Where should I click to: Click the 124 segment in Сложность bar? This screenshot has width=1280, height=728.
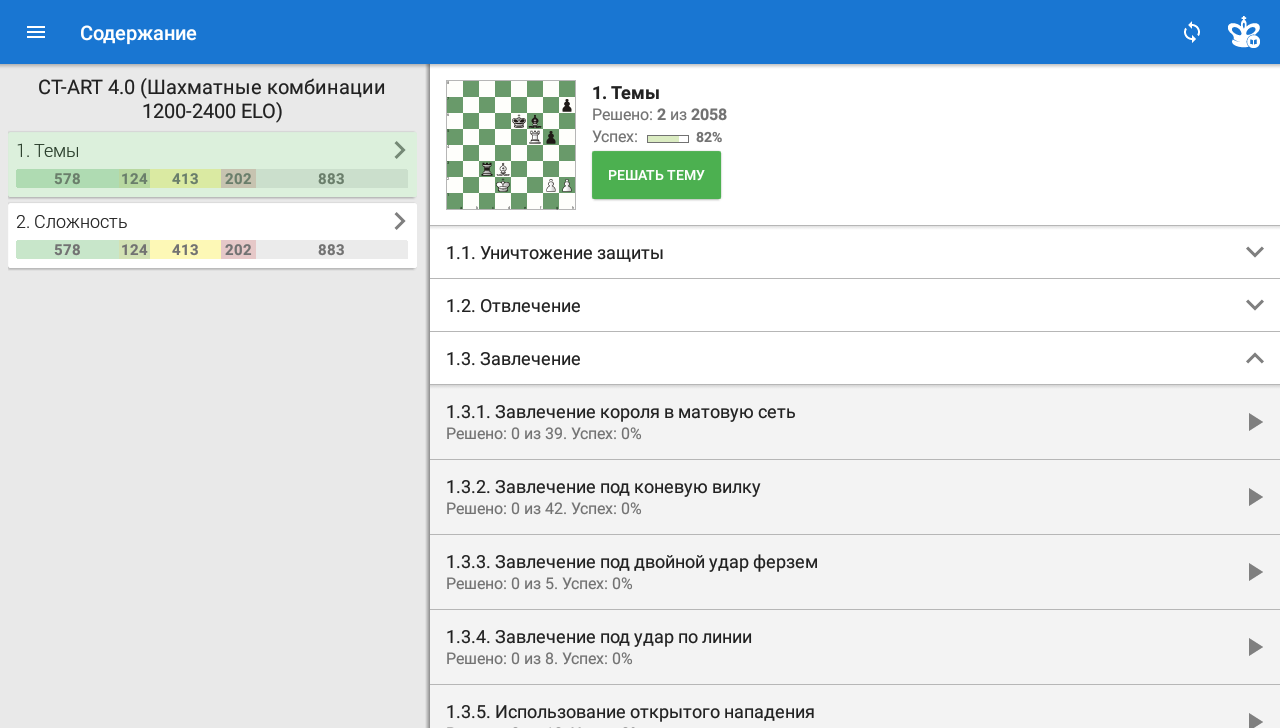(134, 250)
